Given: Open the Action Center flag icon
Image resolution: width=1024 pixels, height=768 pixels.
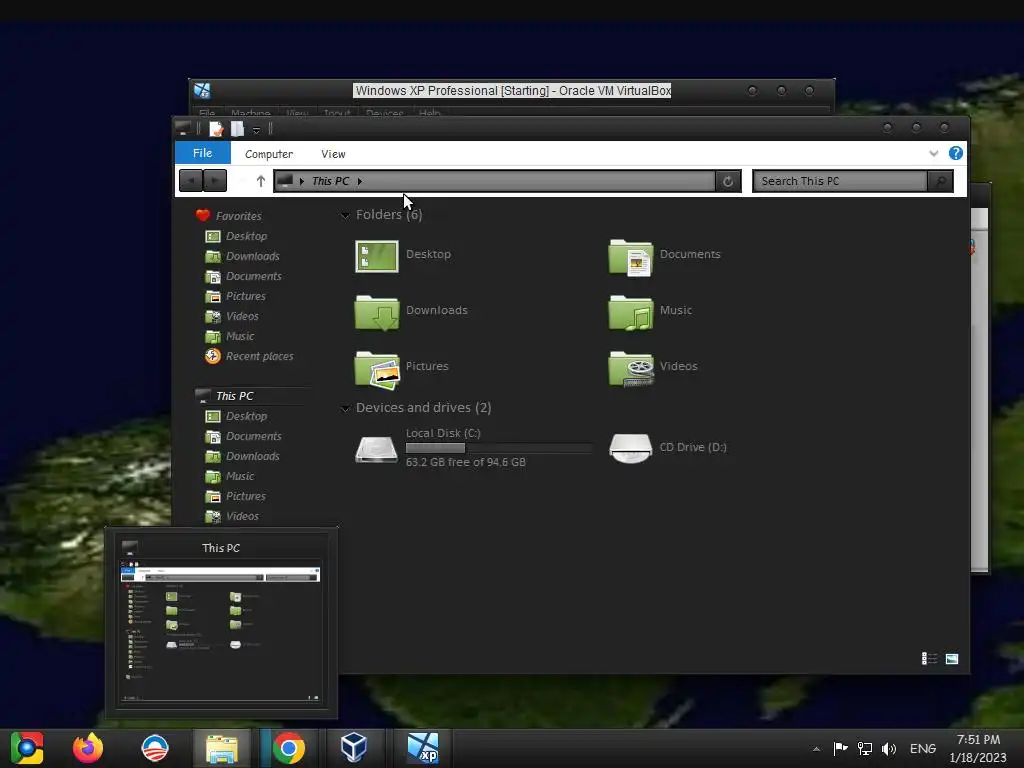Looking at the screenshot, I should point(840,749).
